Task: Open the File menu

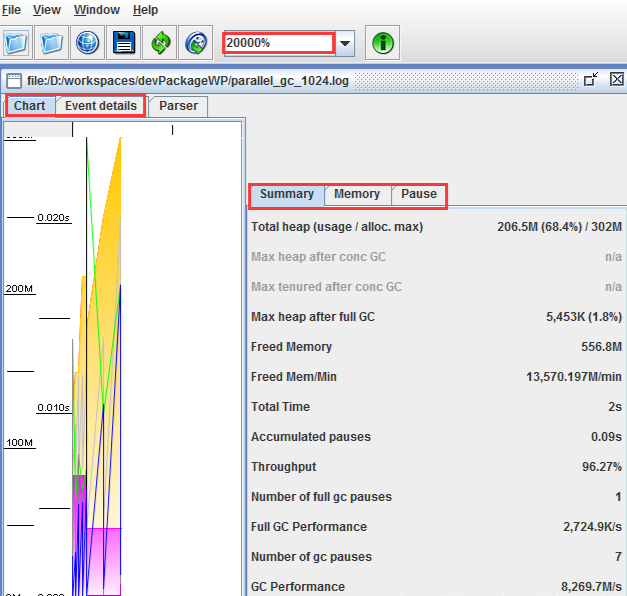Action: click(x=11, y=10)
